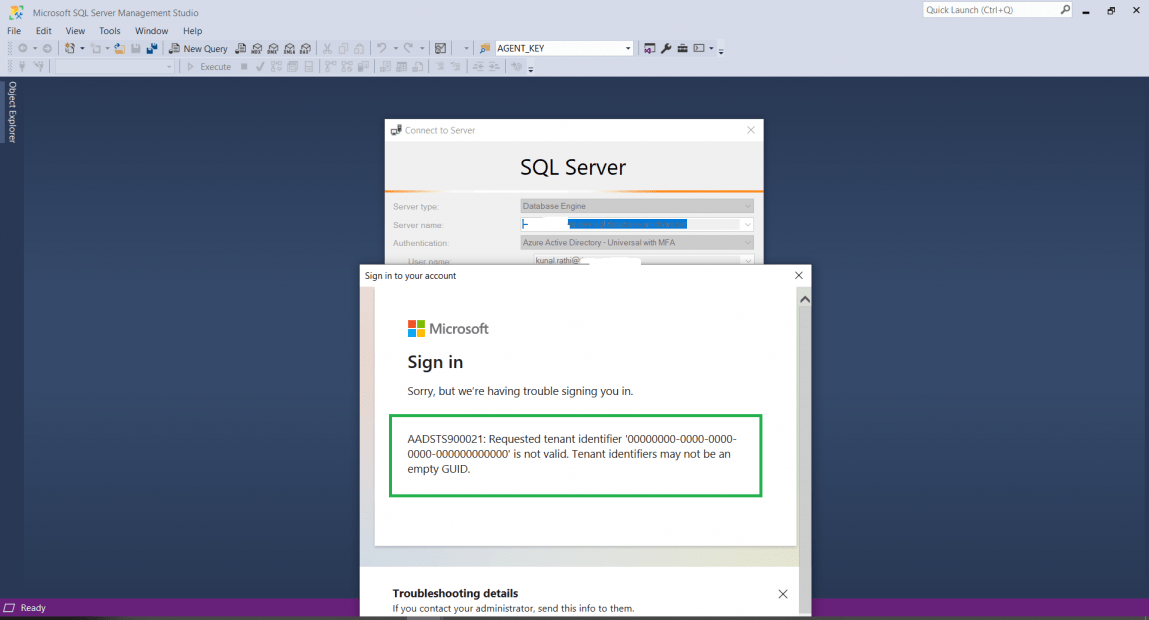Click the Execute query button

[209, 67]
